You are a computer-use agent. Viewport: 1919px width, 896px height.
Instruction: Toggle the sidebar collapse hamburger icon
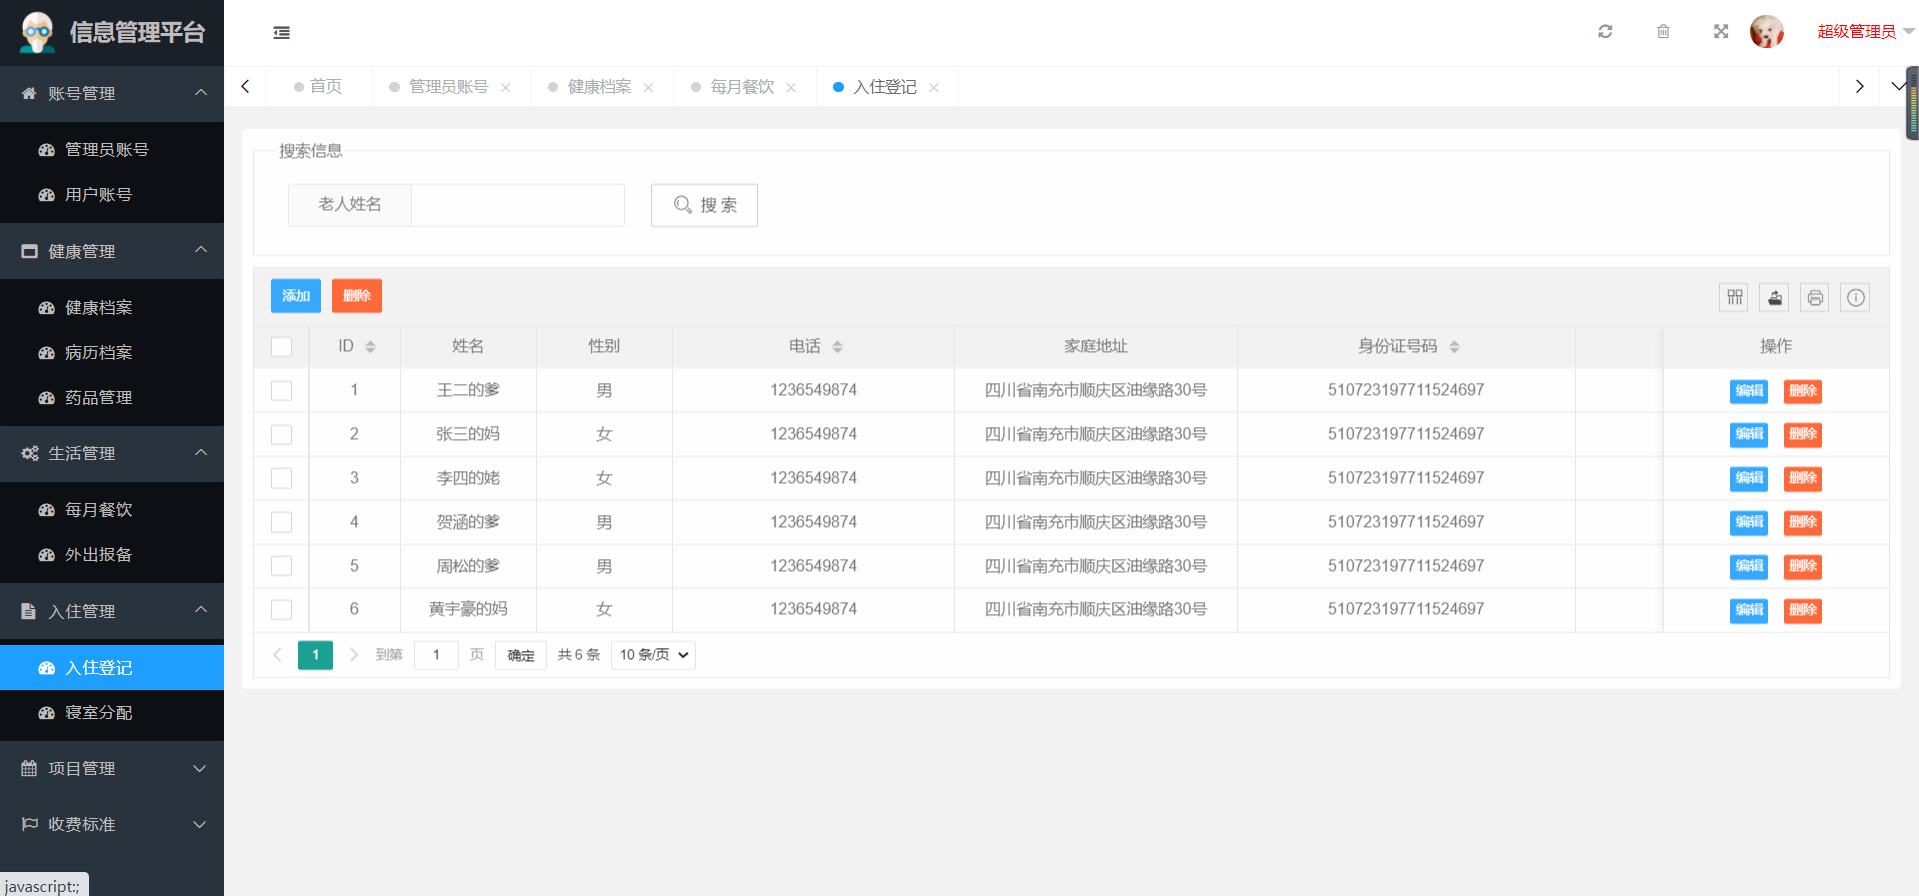coord(282,33)
